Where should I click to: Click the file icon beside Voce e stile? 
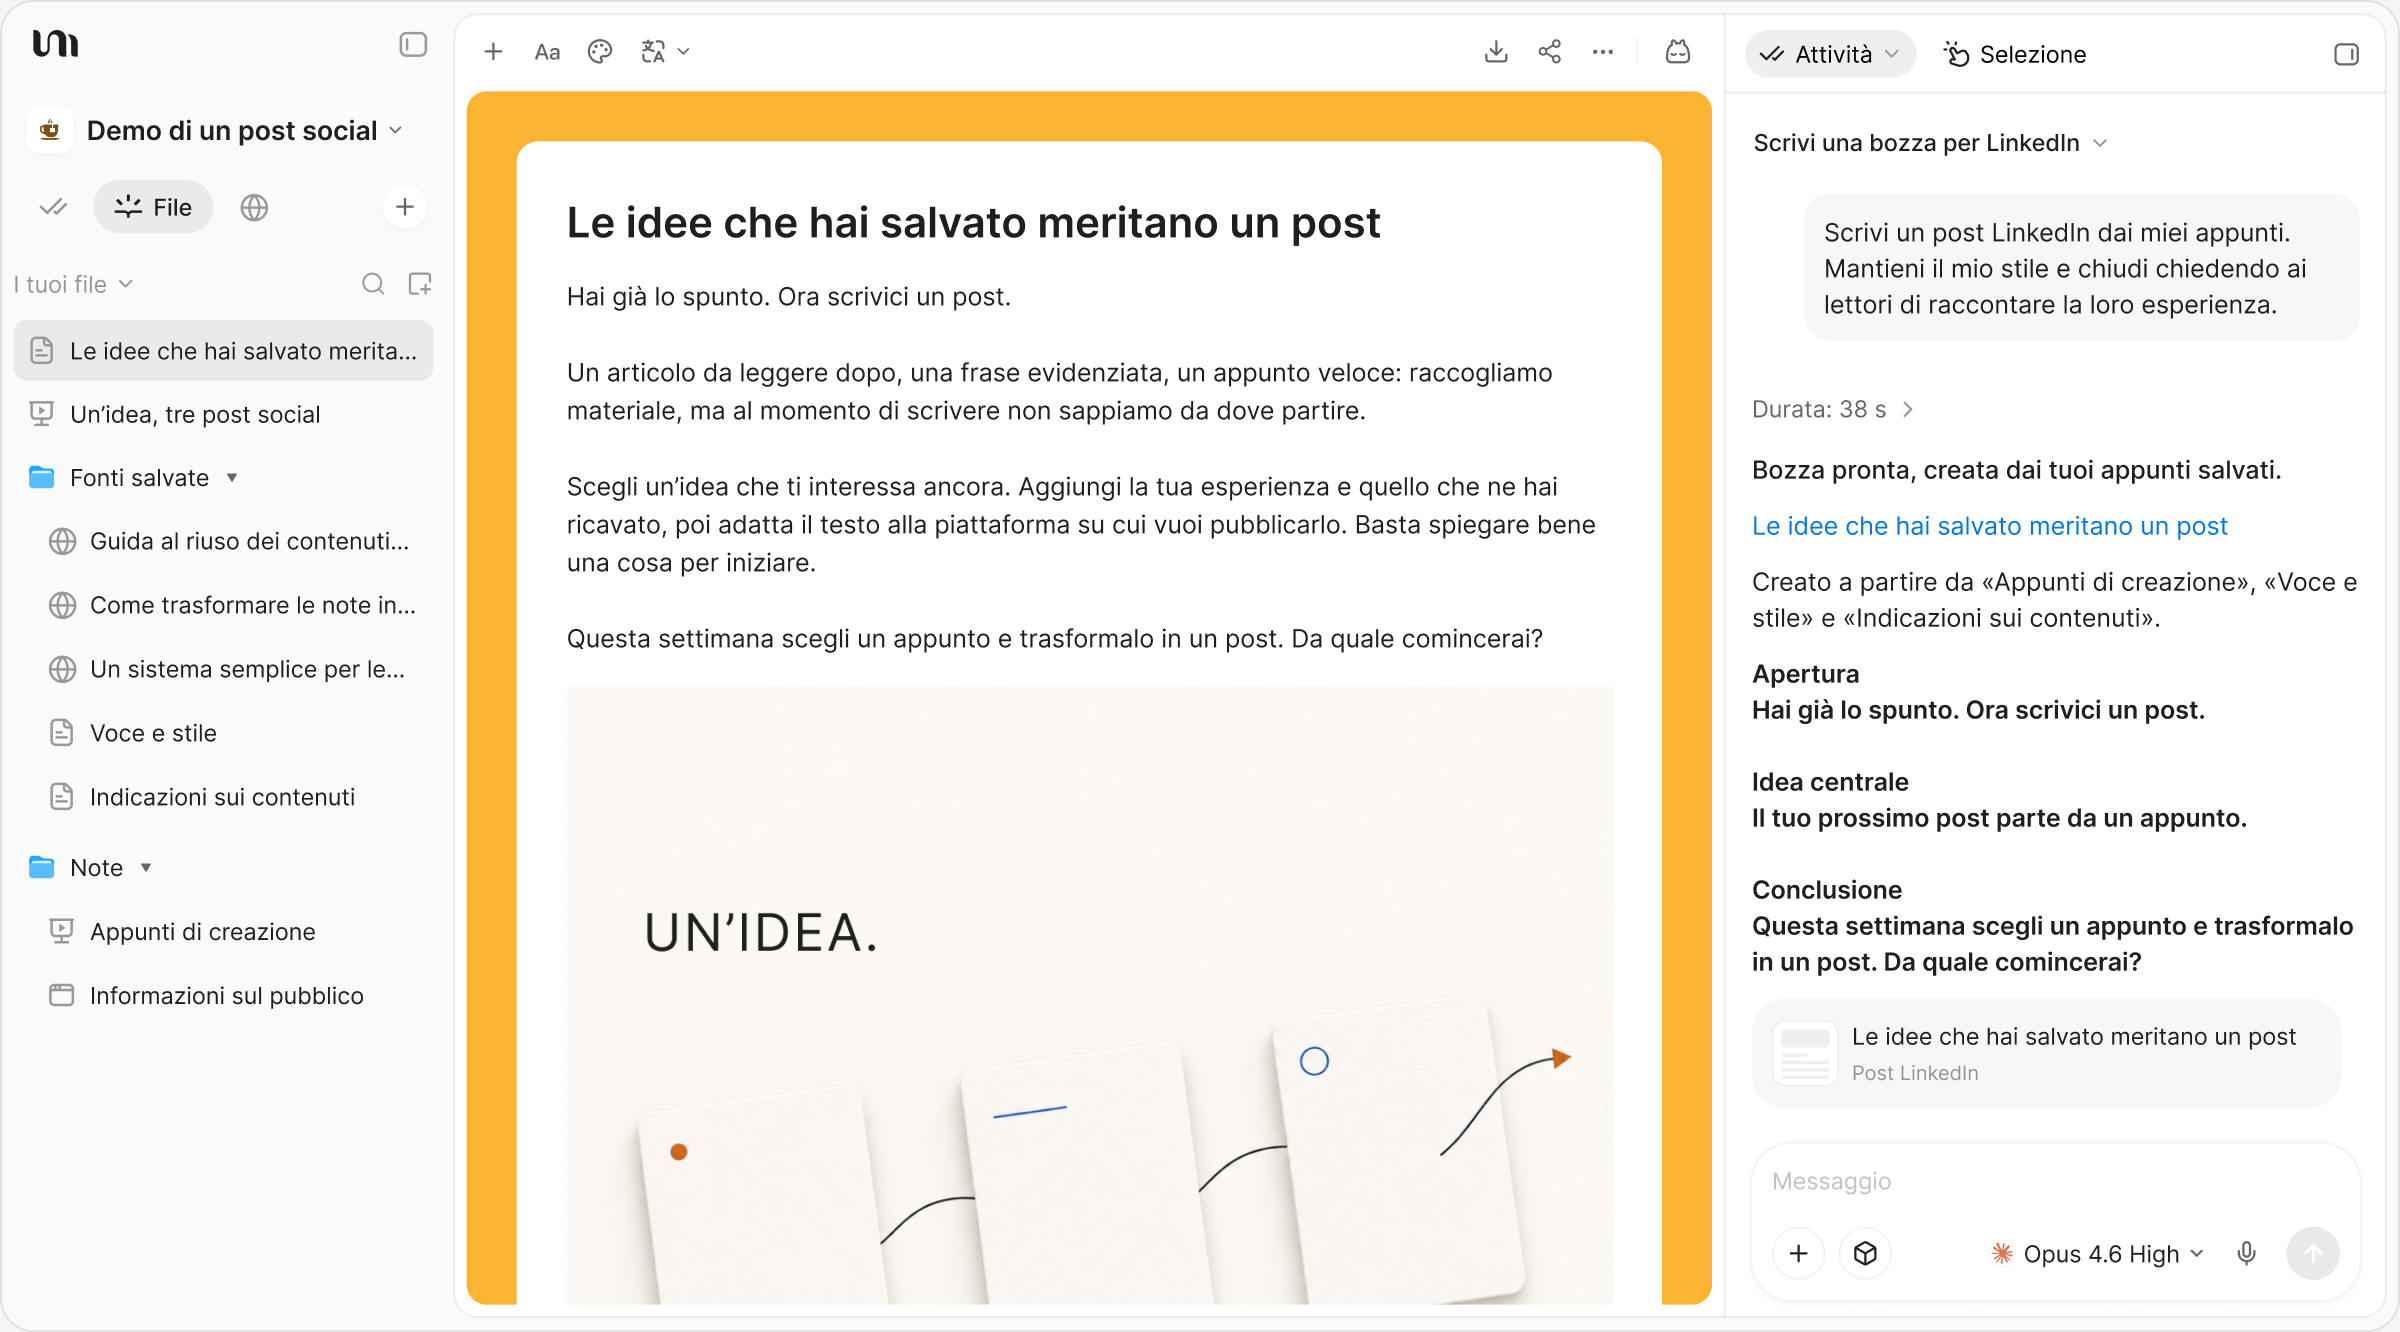click(x=62, y=733)
